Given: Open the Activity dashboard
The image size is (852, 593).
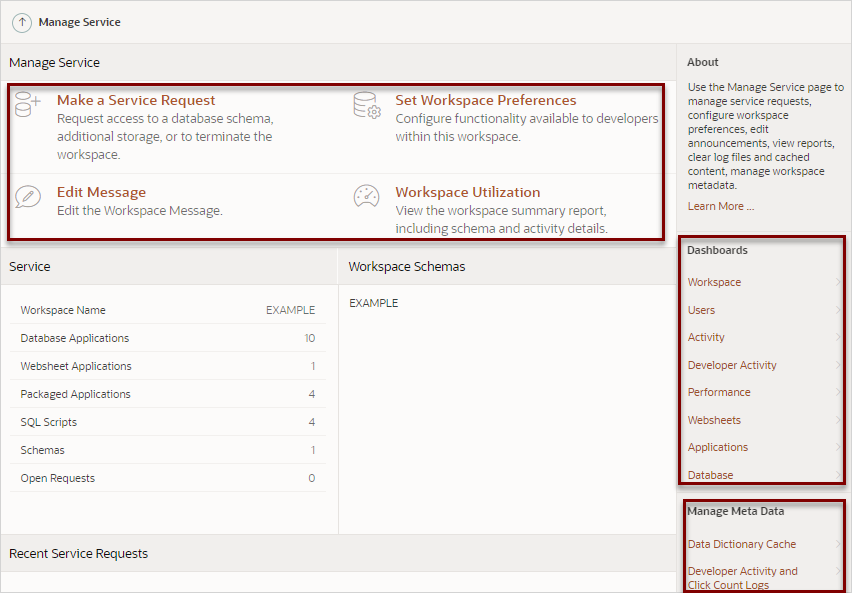Looking at the screenshot, I should tap(706, 337).
